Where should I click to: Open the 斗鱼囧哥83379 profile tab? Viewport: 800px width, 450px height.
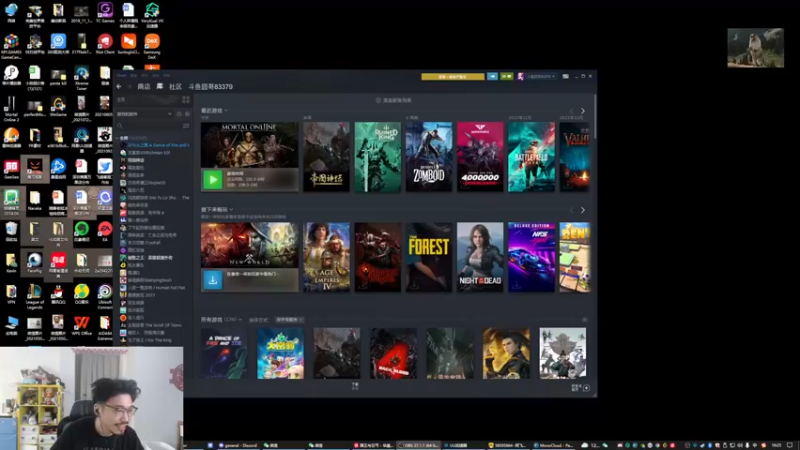point(211,87)
